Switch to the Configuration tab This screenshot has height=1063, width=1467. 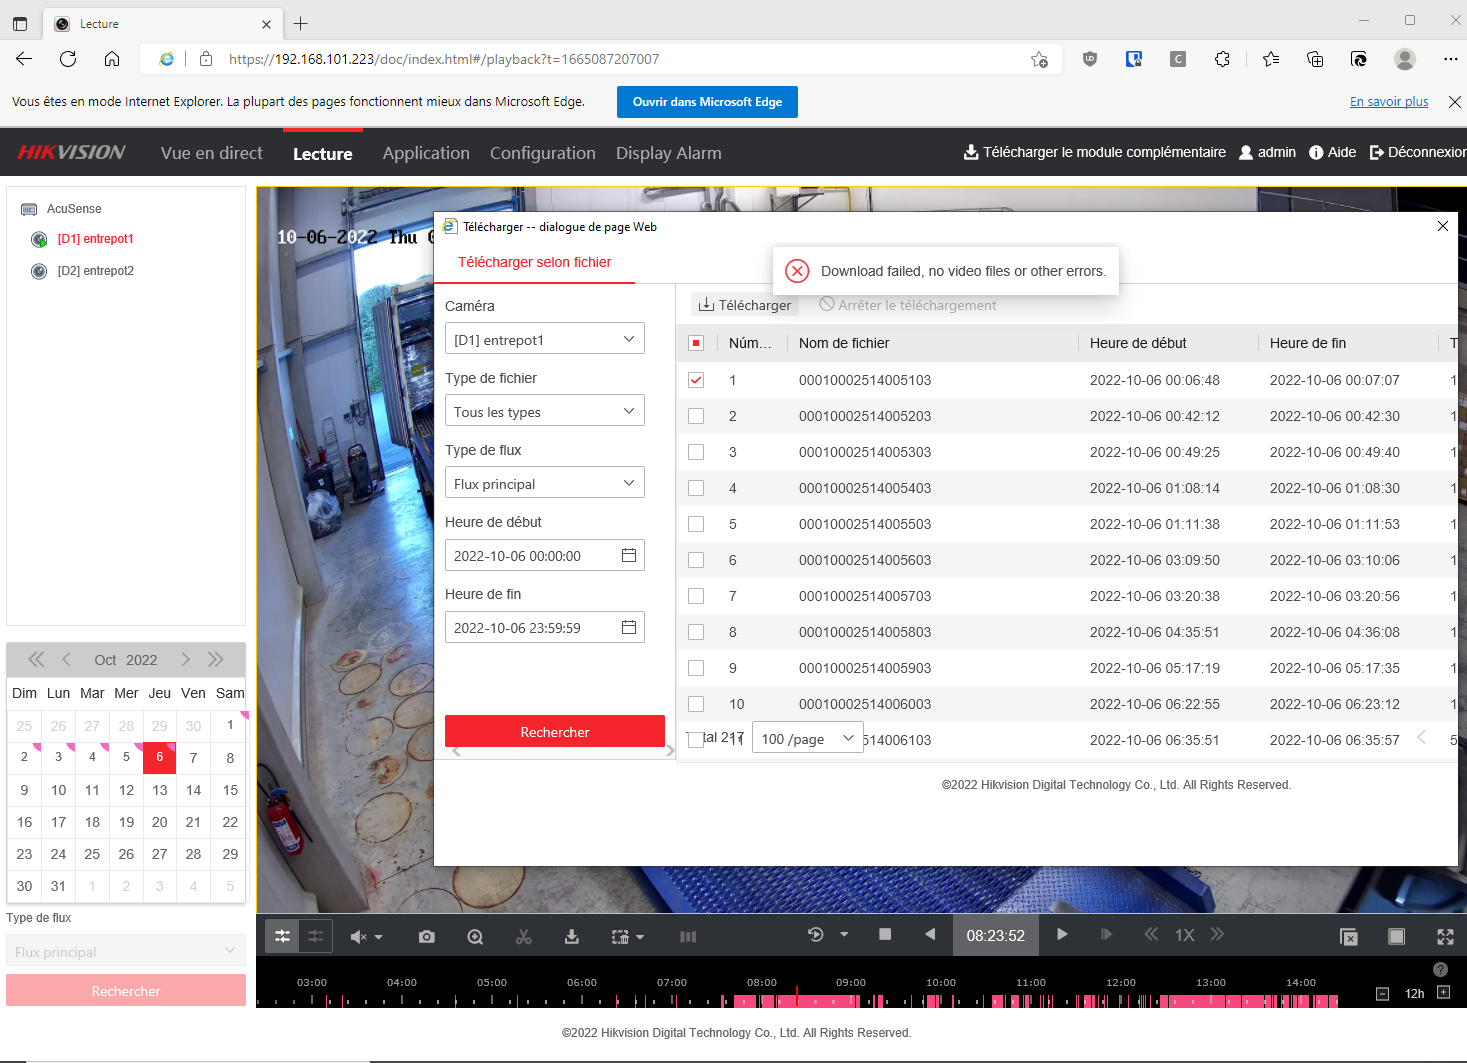pos(542,153)
